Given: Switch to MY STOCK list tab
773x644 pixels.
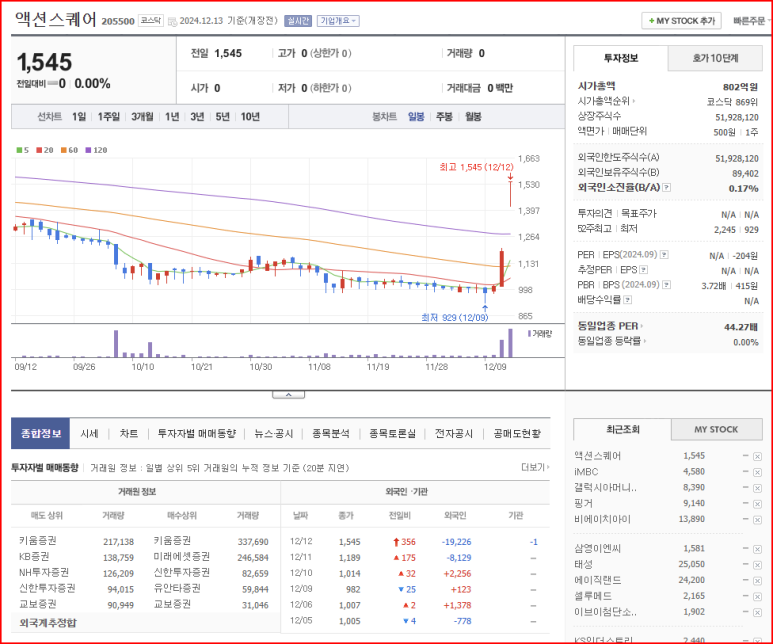Looking at the screenshot, I should tap(716, 429).
